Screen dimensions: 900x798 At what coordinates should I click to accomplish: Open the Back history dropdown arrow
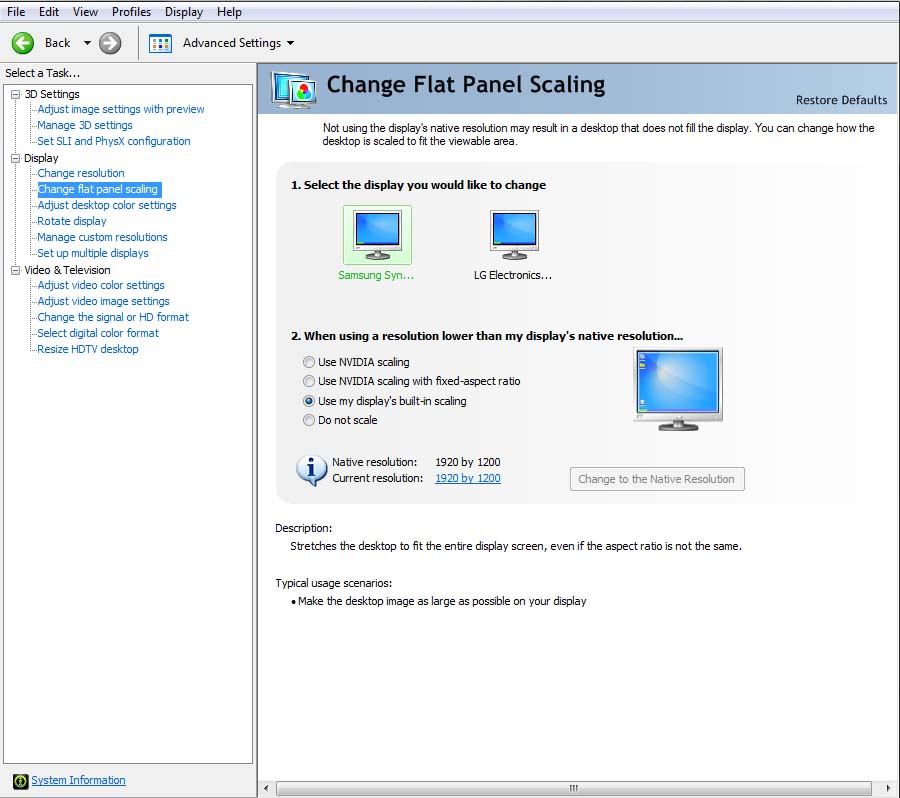(x=87, y=43)
